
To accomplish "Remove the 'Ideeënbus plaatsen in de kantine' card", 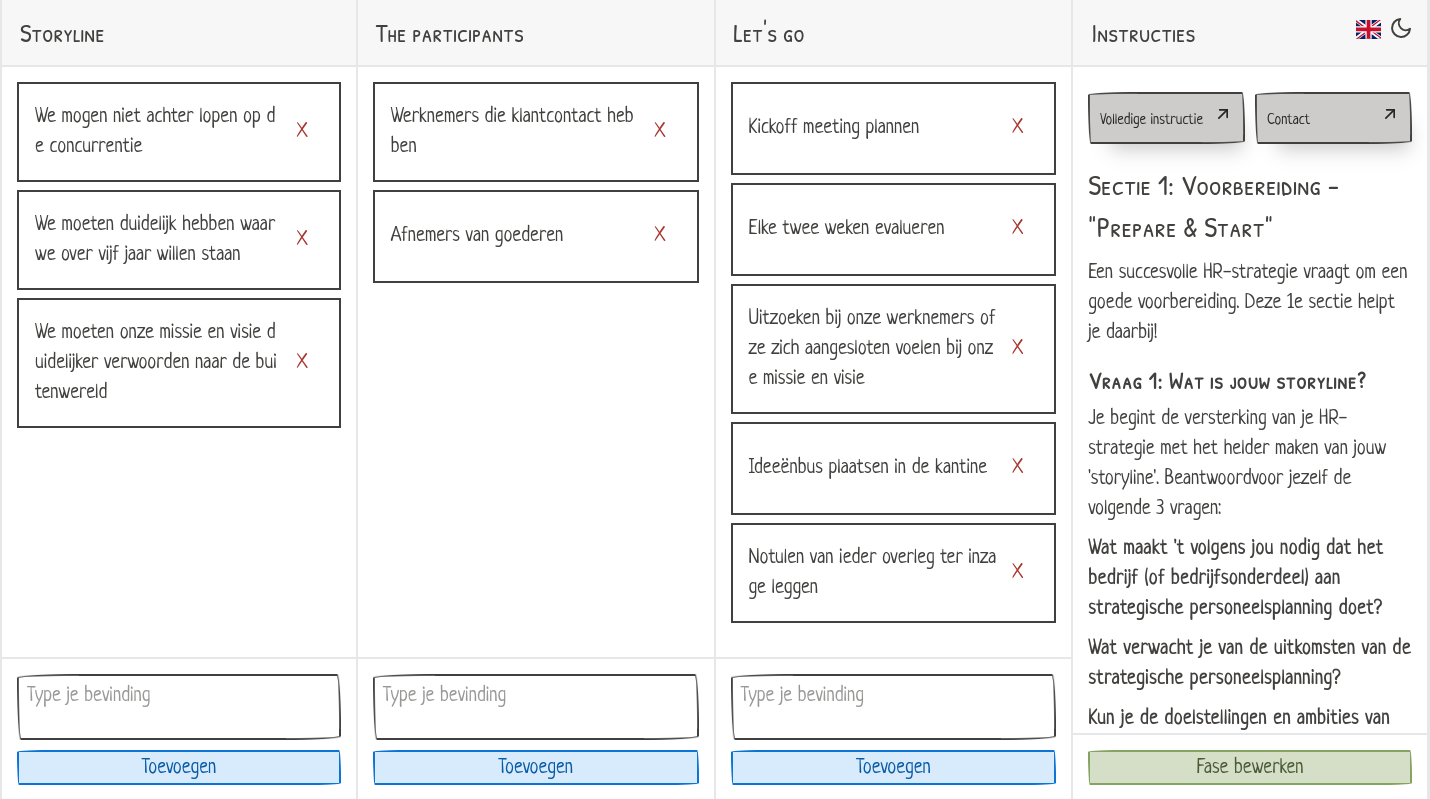I will (x=1018, y=466).
